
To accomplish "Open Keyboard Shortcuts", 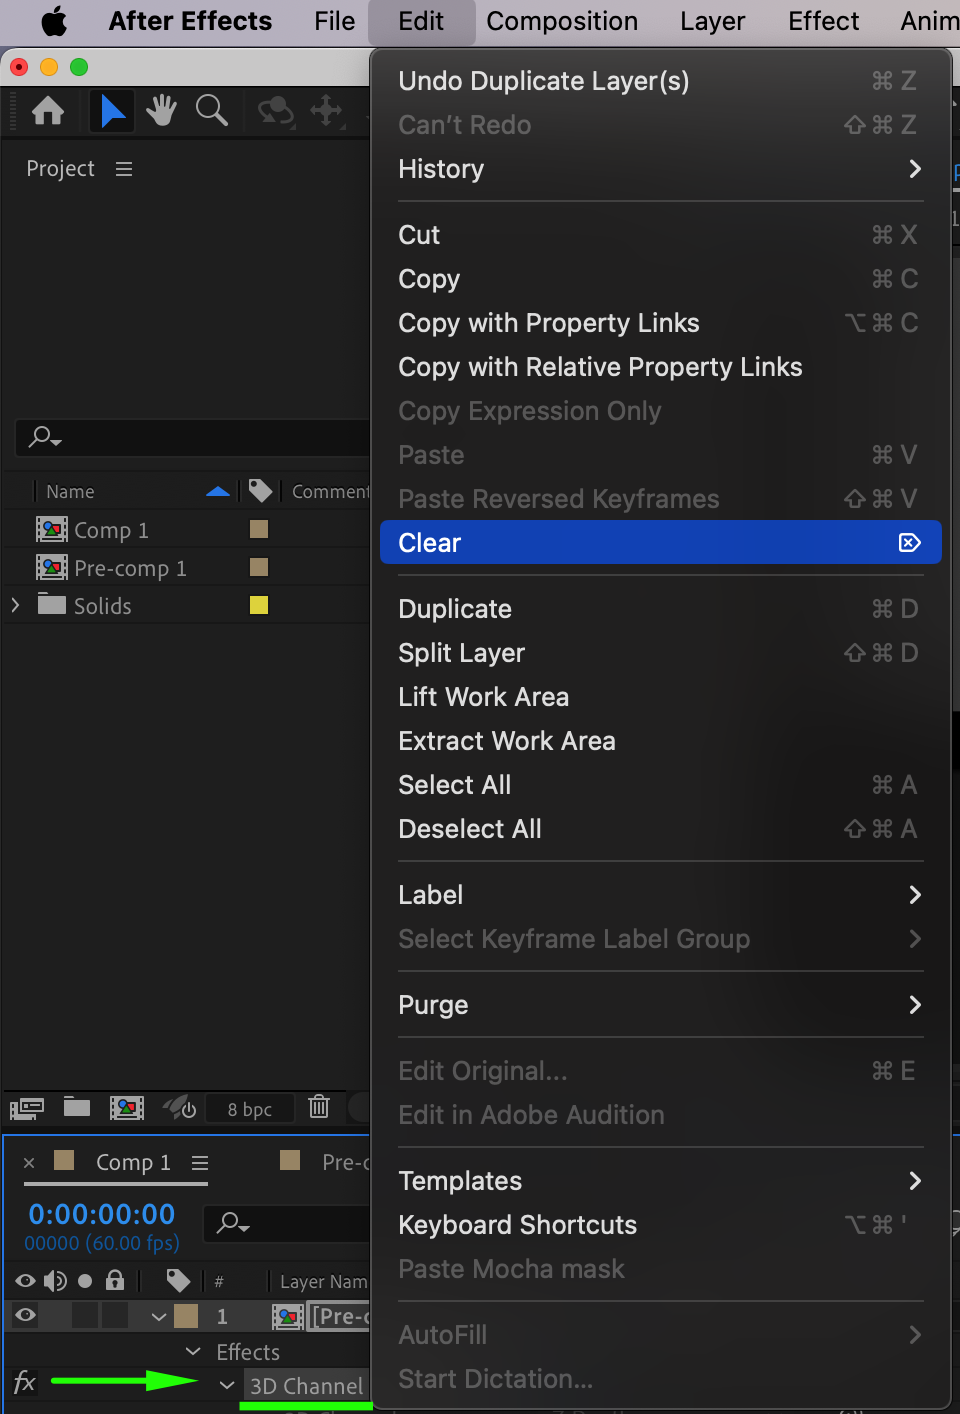I will click(x=660, y=1225).
